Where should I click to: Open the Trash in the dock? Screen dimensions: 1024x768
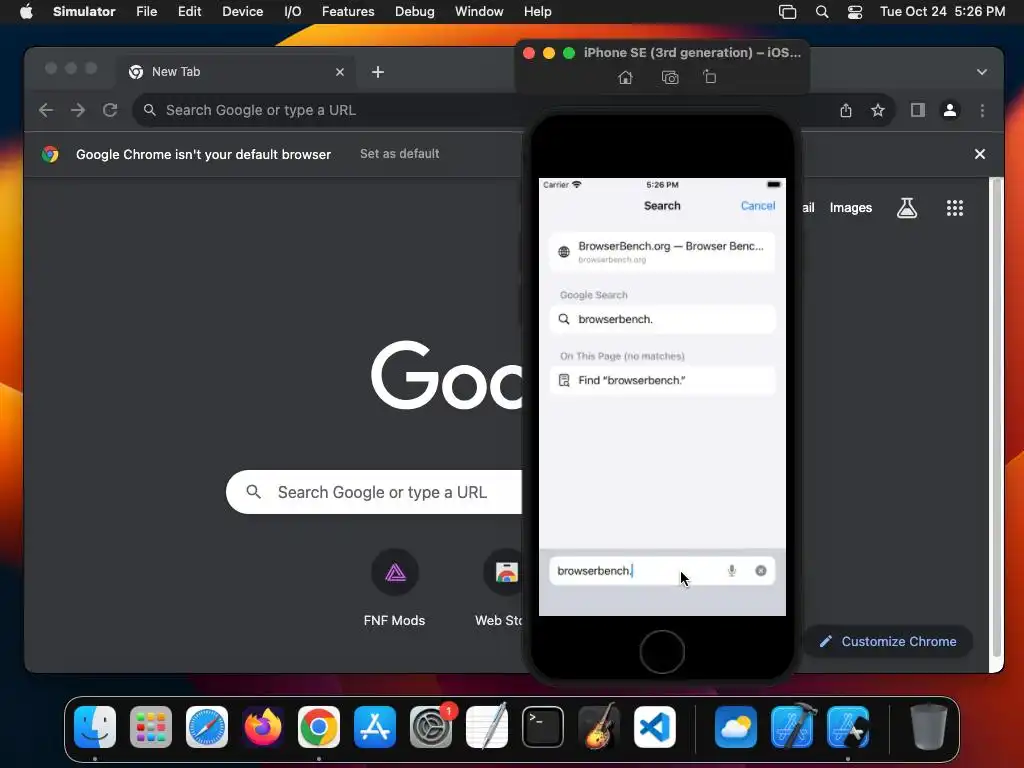pos(929,727)
